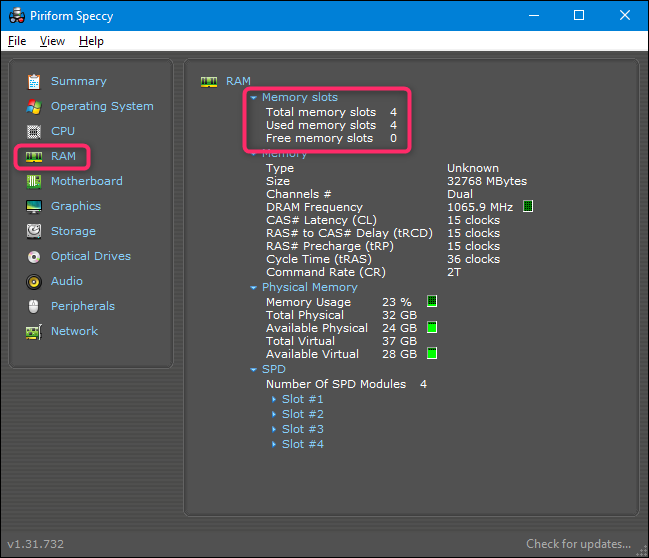Screen dimensions: 649x558
Task: Open the Optical Drives disc icon
Action: [34, 256]
